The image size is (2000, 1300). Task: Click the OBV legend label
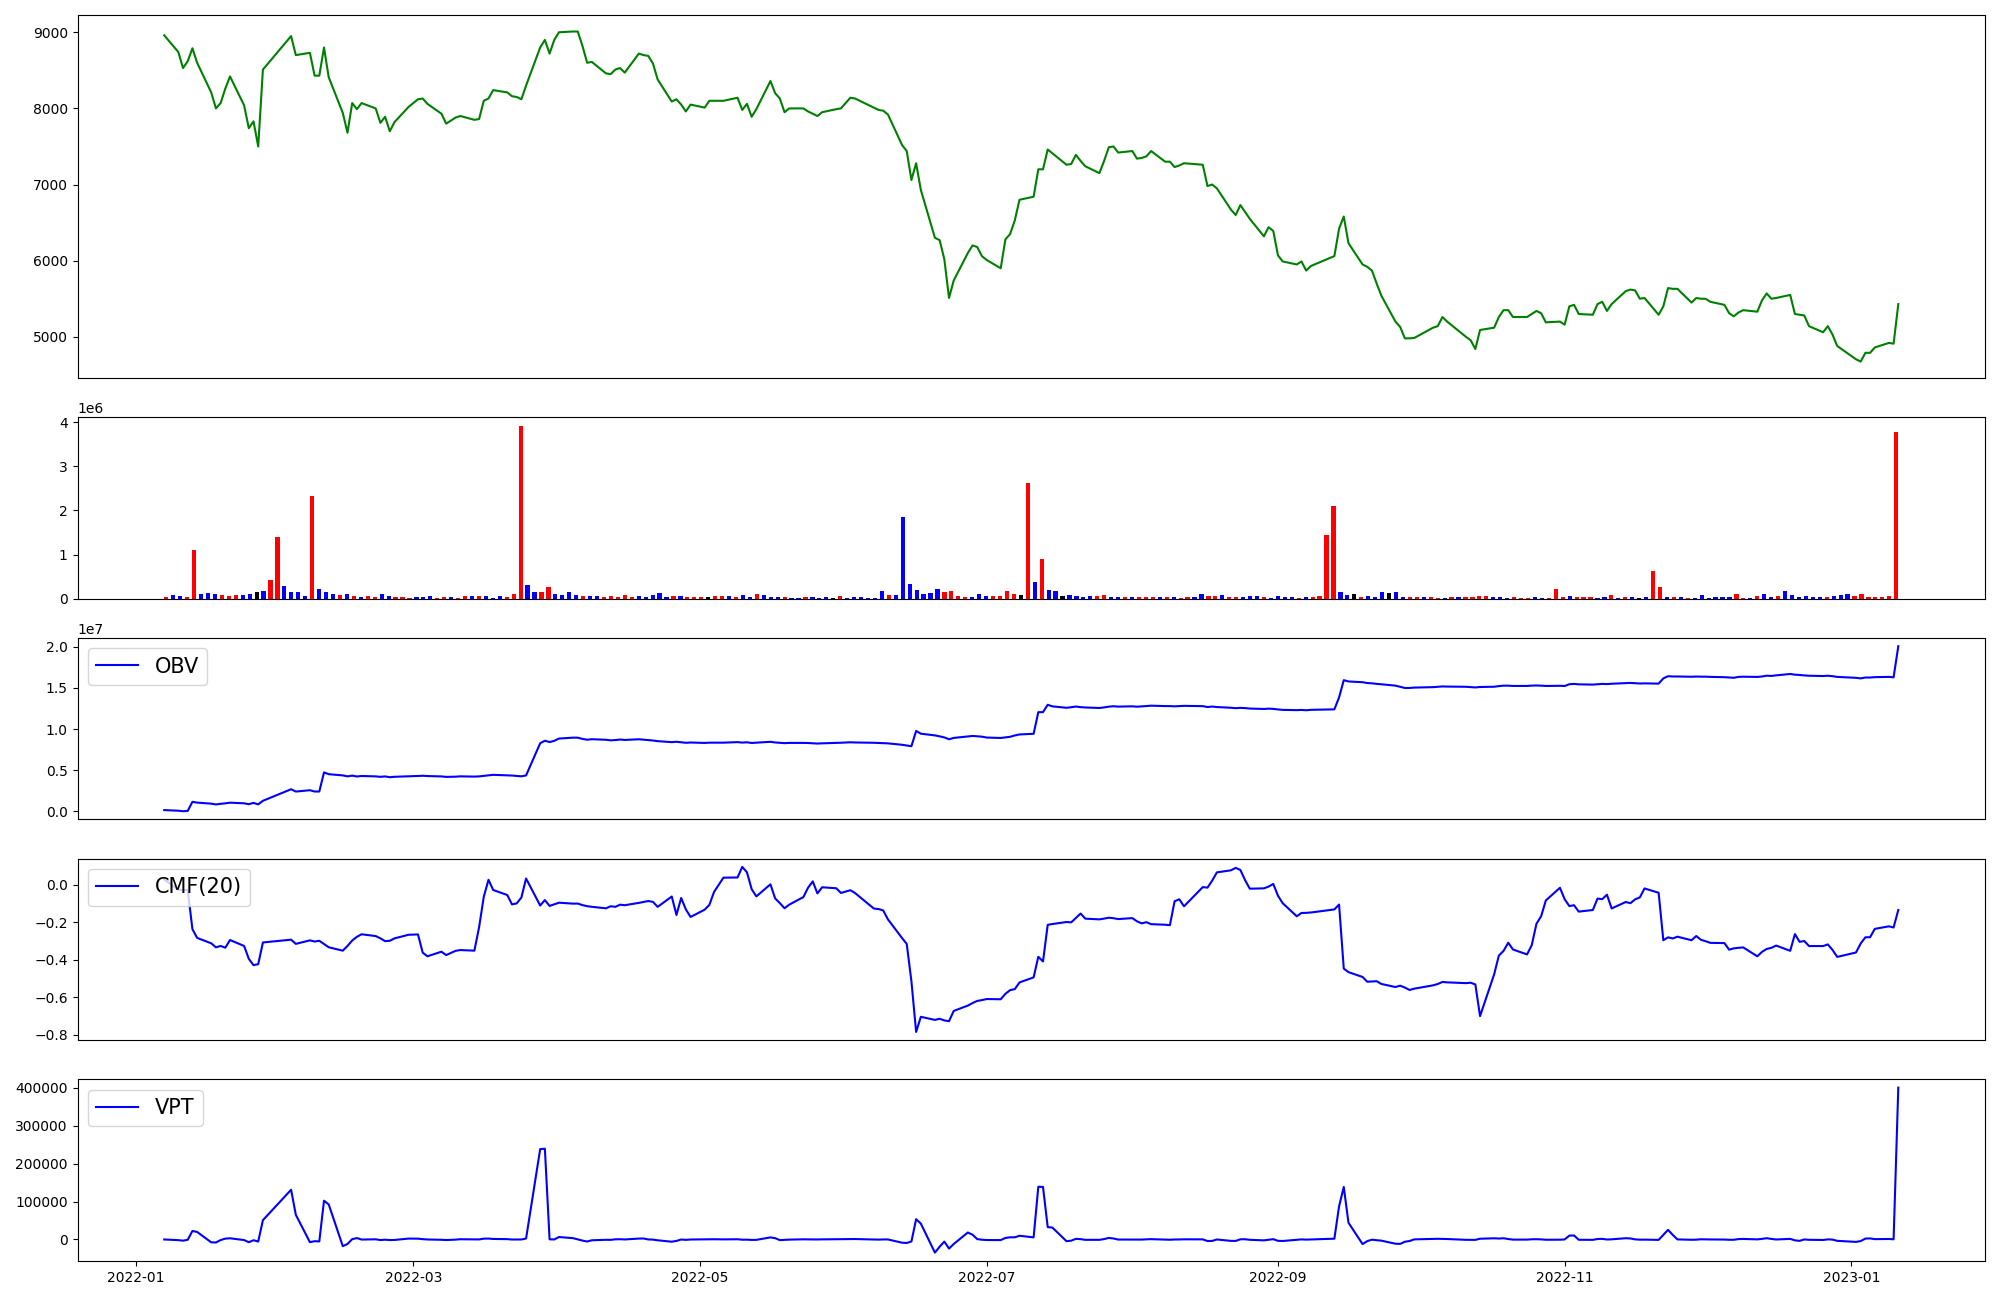click(176, 666)
